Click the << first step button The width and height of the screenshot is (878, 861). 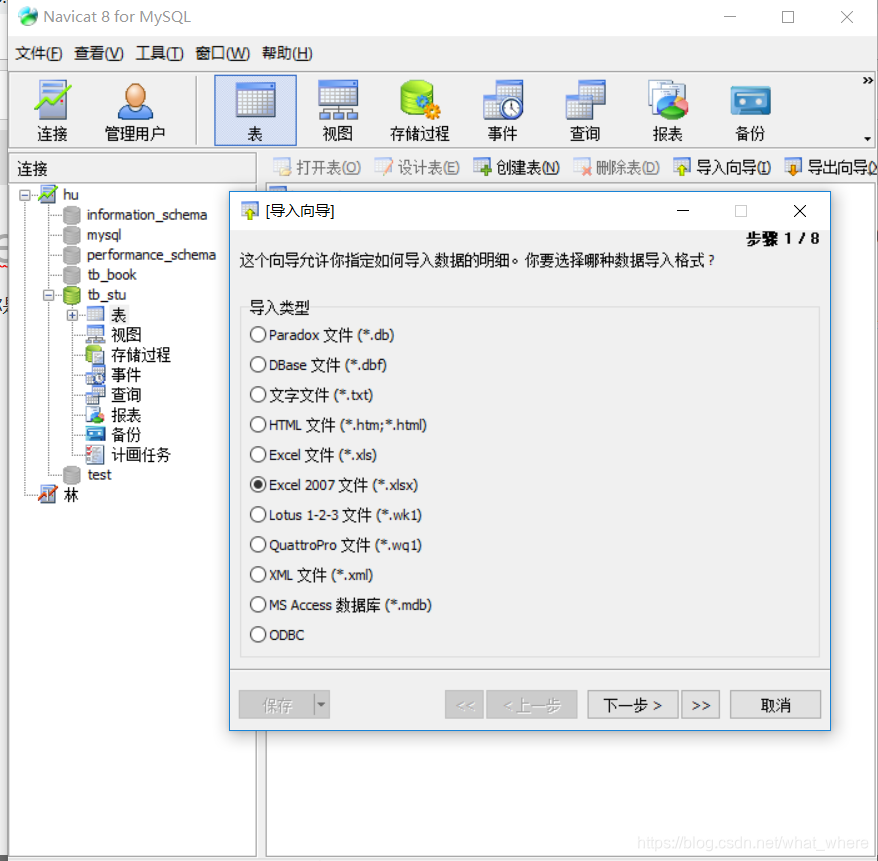click(465, 704)
